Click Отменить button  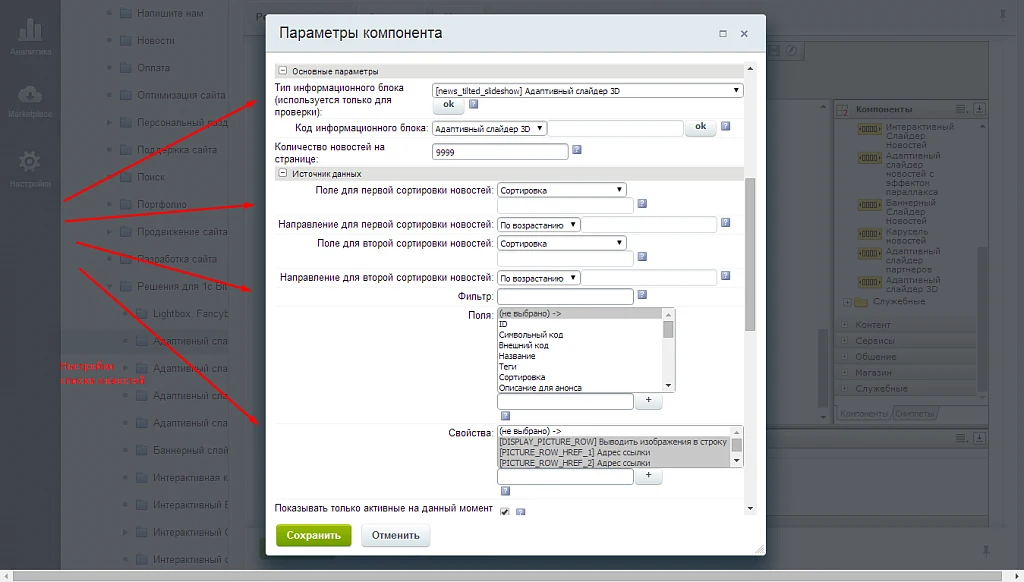396,535
